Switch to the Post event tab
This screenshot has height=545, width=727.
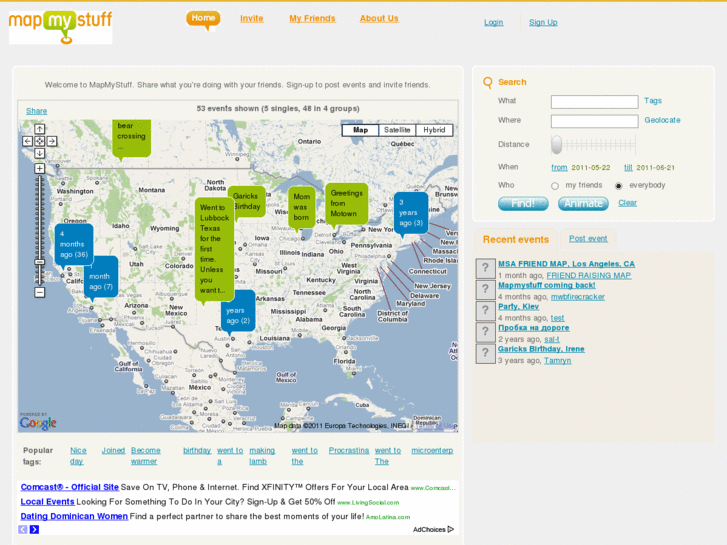coord(588,238)
